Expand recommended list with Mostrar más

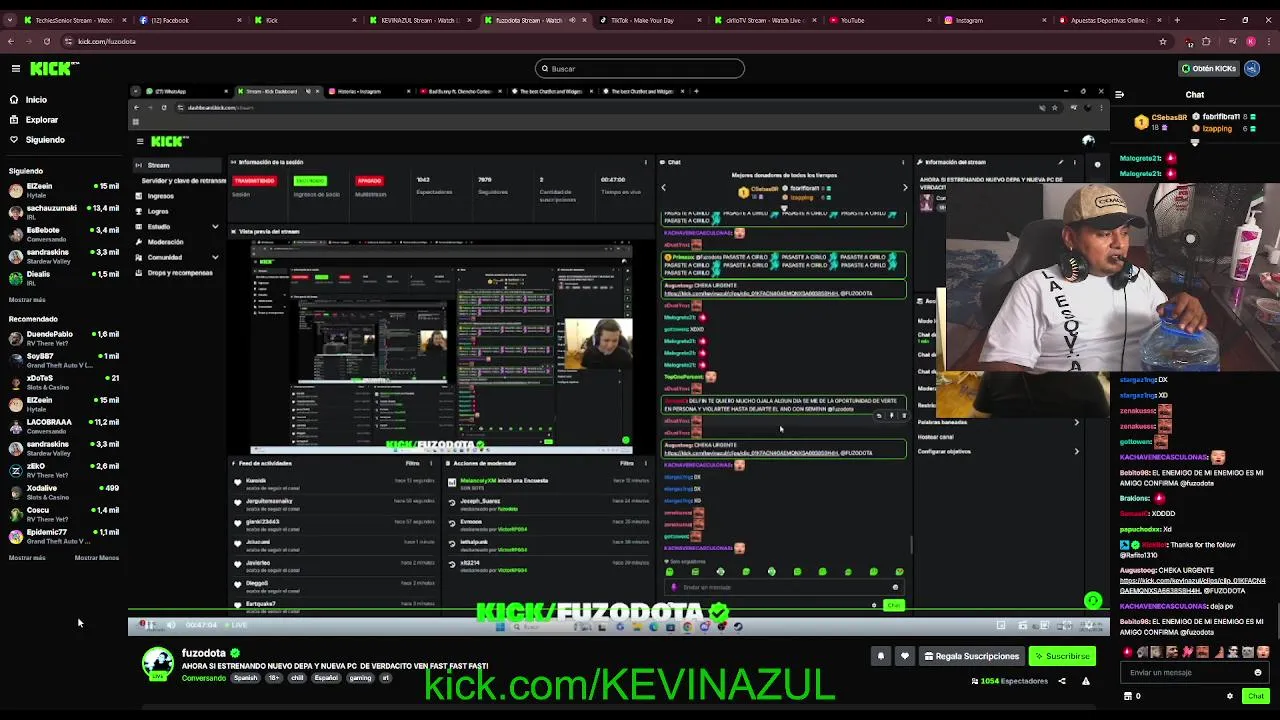[x=27, y=558]
